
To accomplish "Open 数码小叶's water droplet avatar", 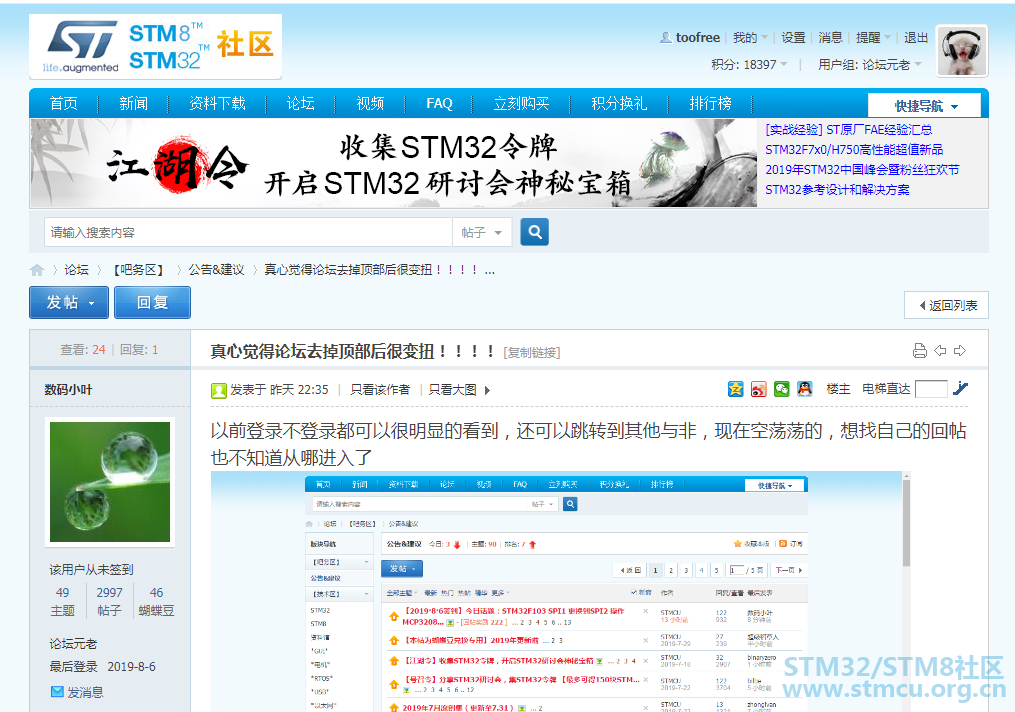I will (x=110, y=482).
